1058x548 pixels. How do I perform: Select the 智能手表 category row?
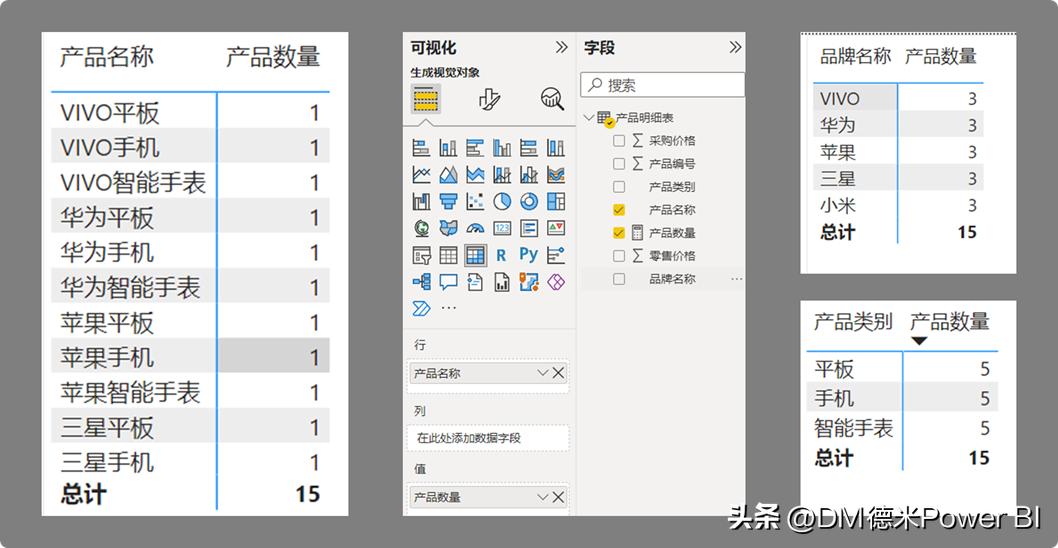tap(902, 428)
